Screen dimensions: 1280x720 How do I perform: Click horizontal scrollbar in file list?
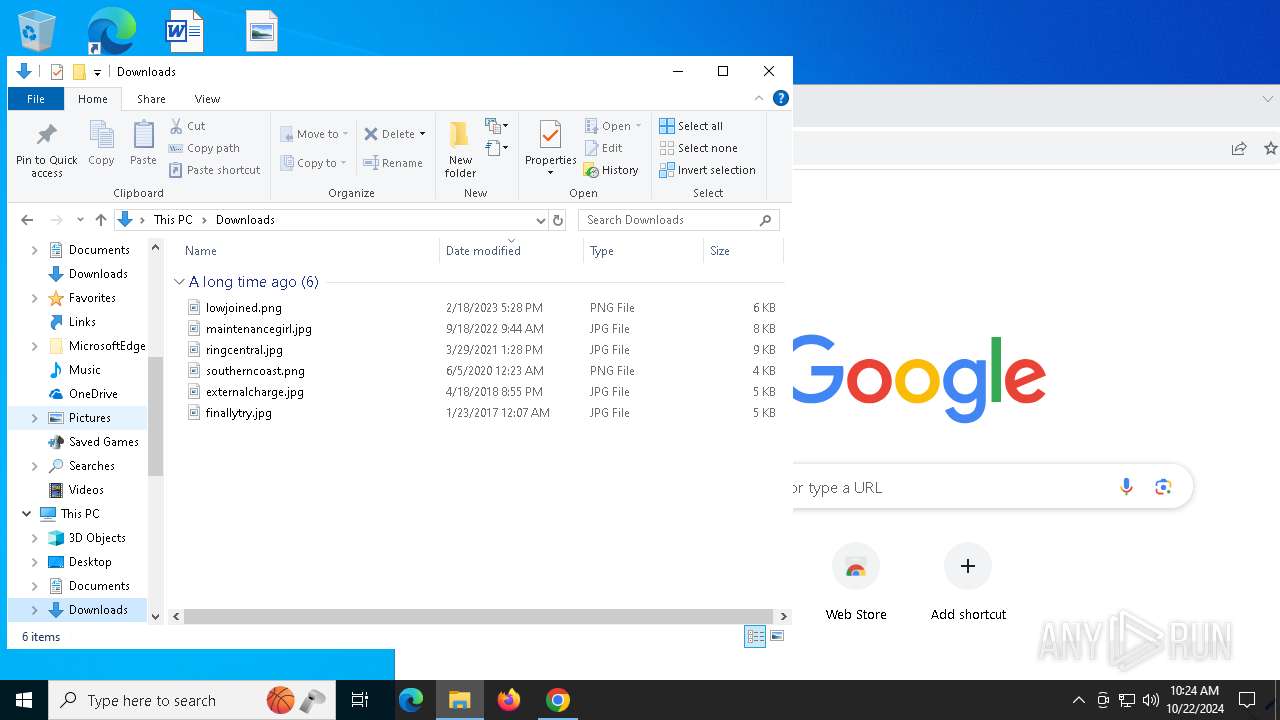pos(479,616)
